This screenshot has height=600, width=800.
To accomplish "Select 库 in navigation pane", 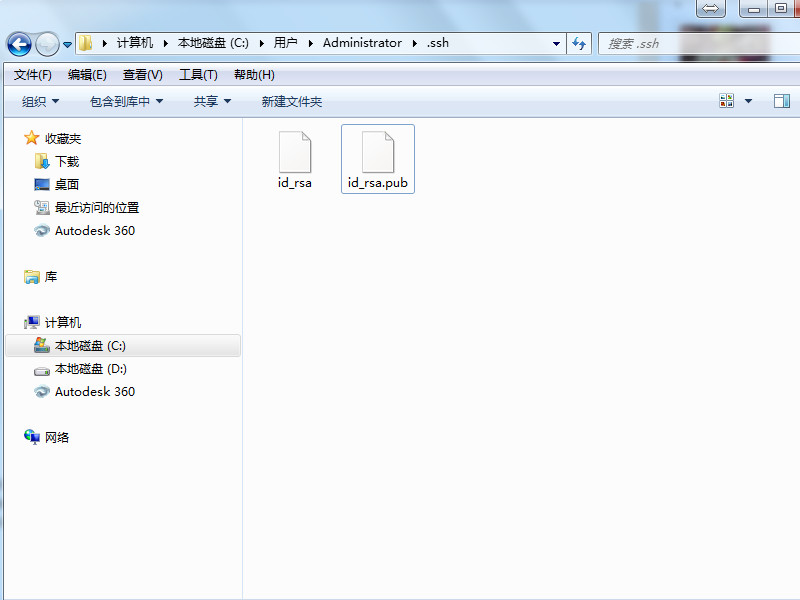I will pos(51,277).
